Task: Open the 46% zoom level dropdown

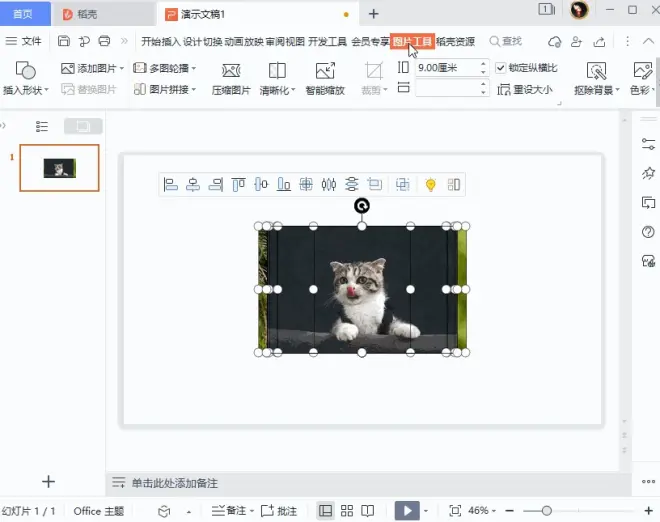Action: [x=482, y=511]
